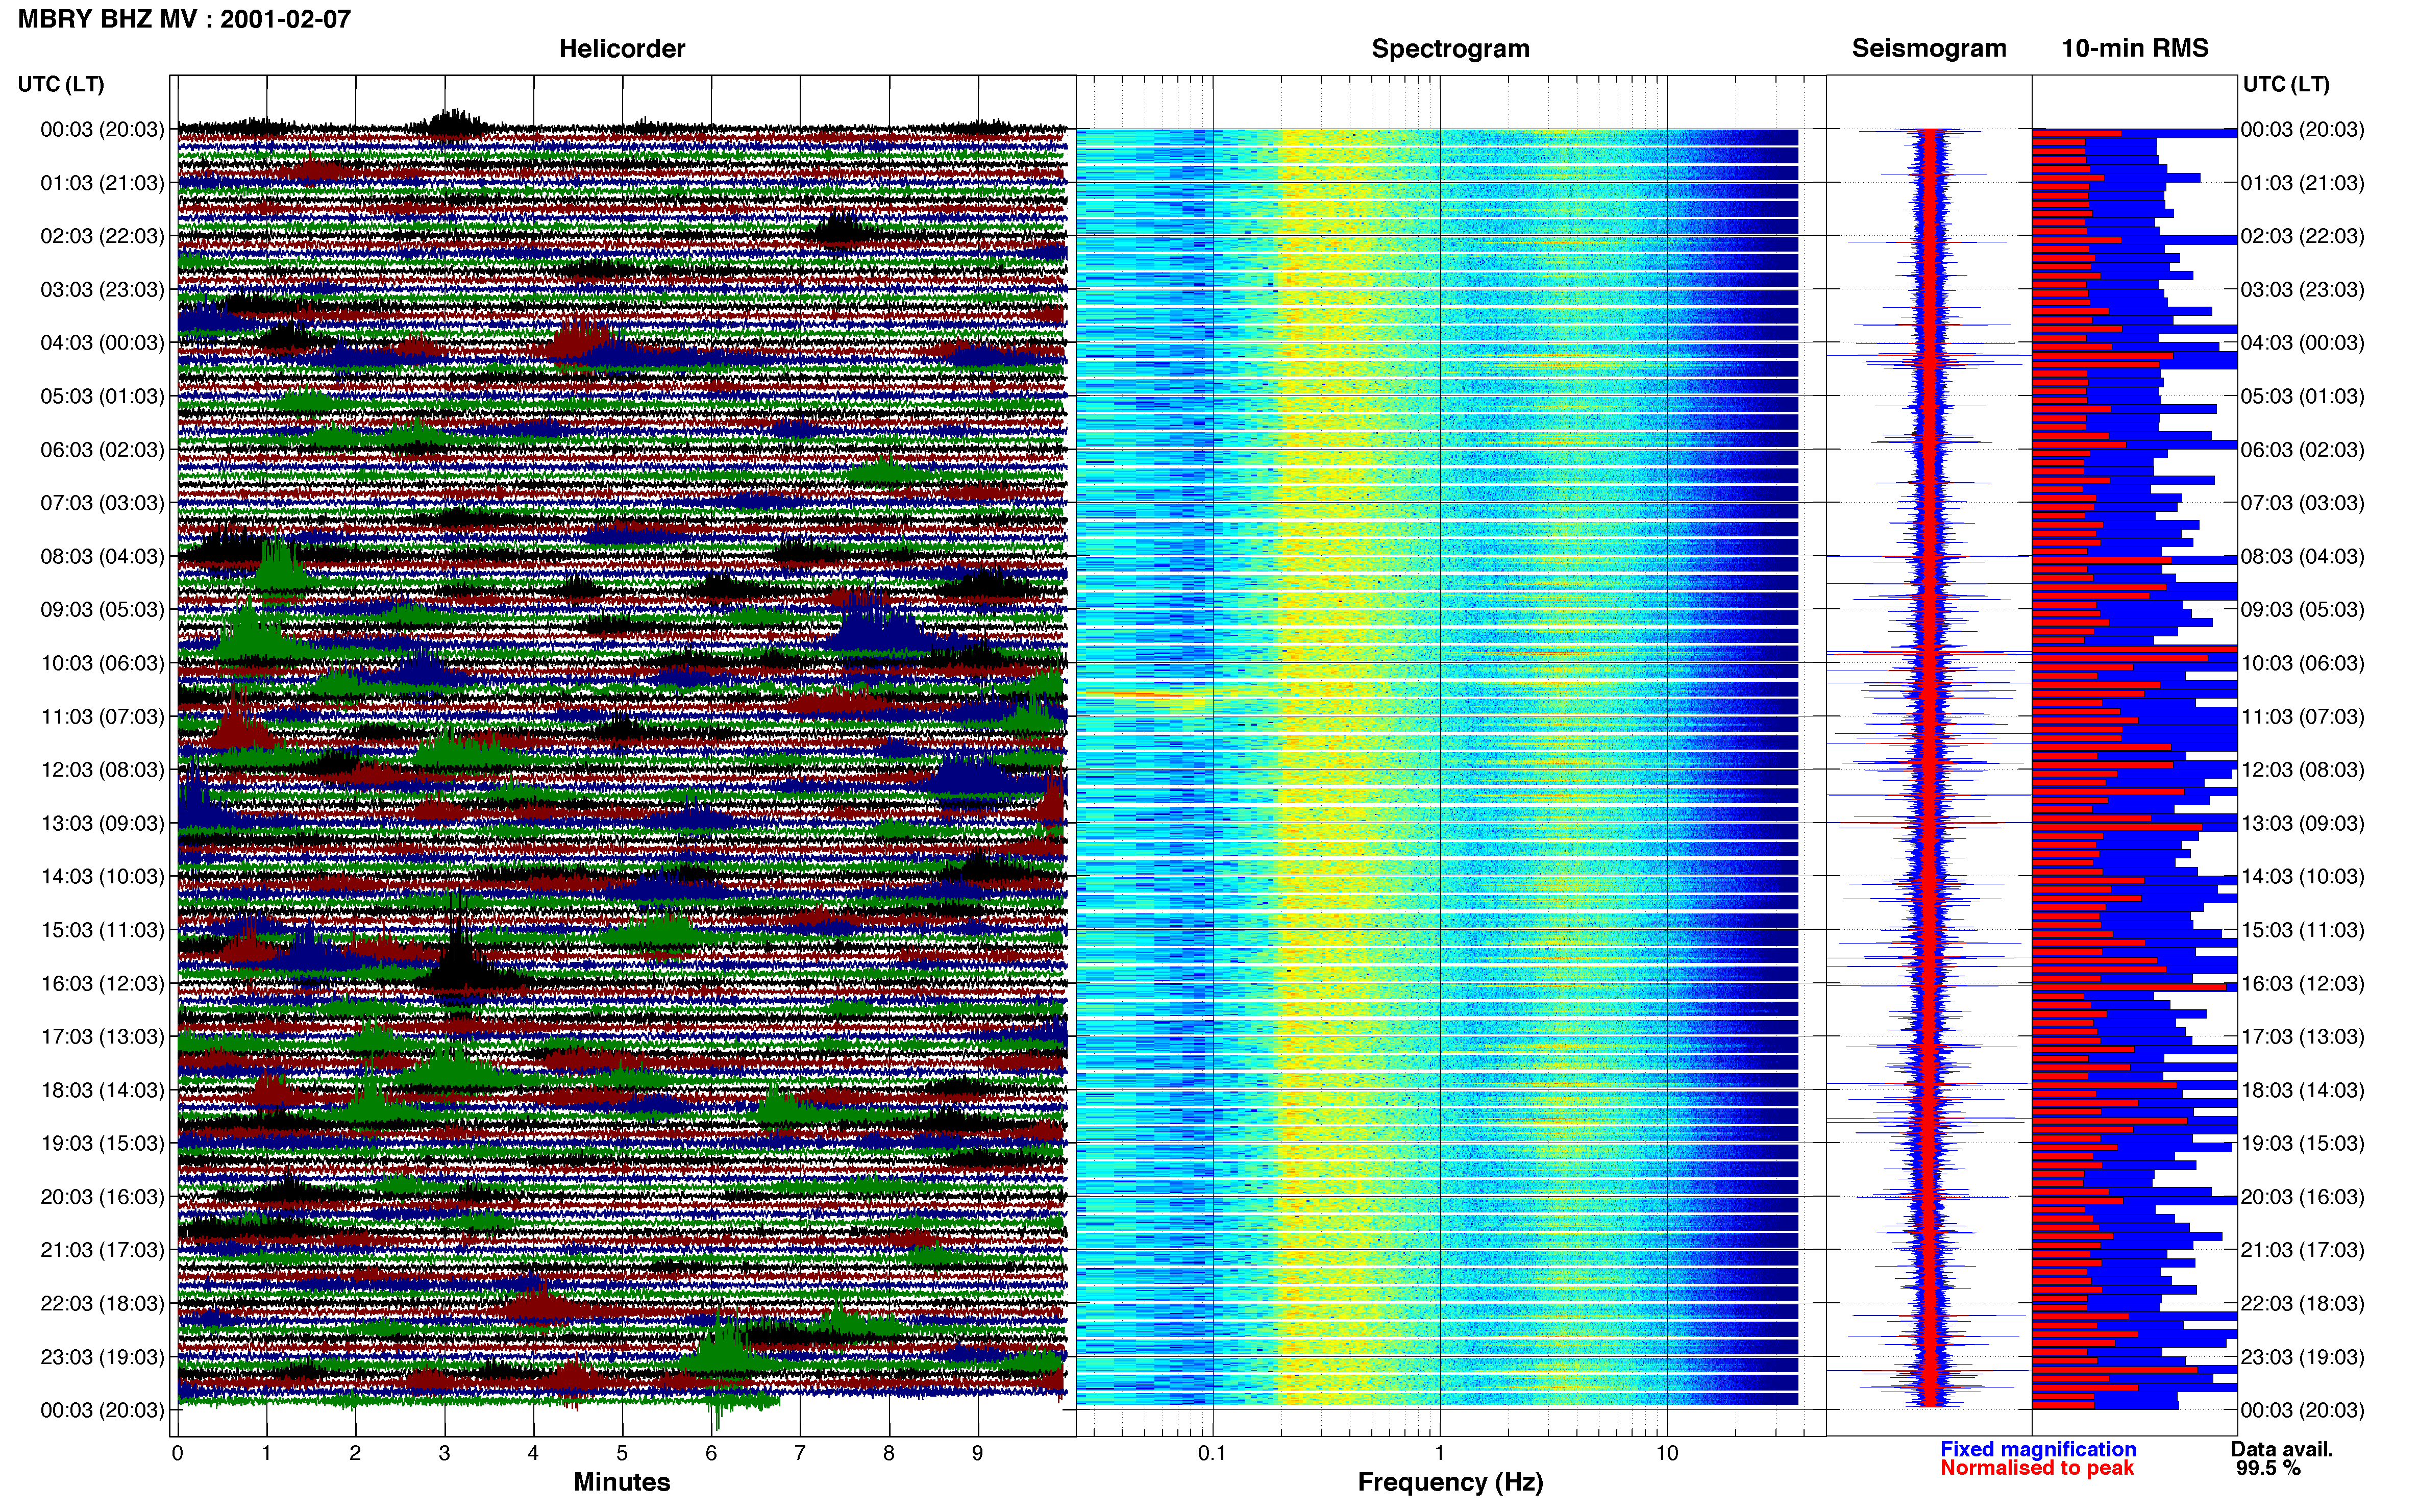Click 21:03 (17:03) label beside the RMS panel
The width and height of the screenshot is (2419, 1512).
click(x=2302, y=1250)
